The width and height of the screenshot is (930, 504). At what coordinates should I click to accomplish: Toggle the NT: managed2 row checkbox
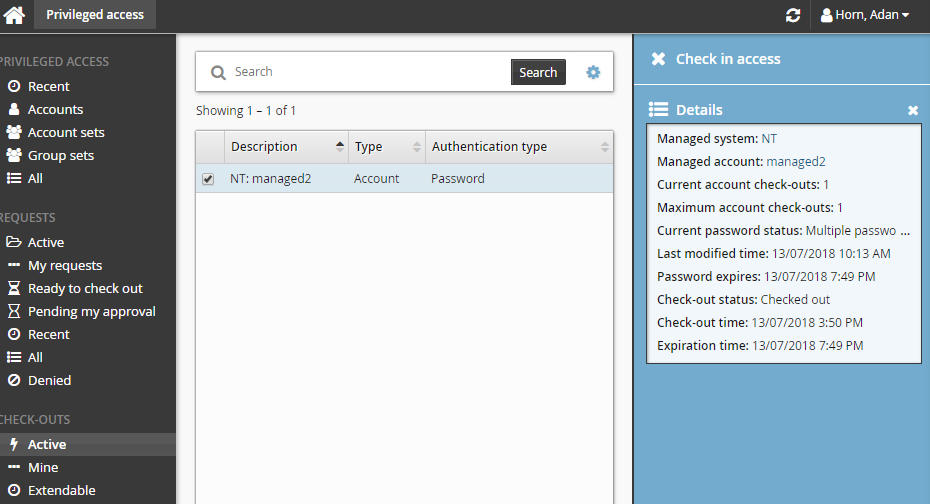point(208,179)
